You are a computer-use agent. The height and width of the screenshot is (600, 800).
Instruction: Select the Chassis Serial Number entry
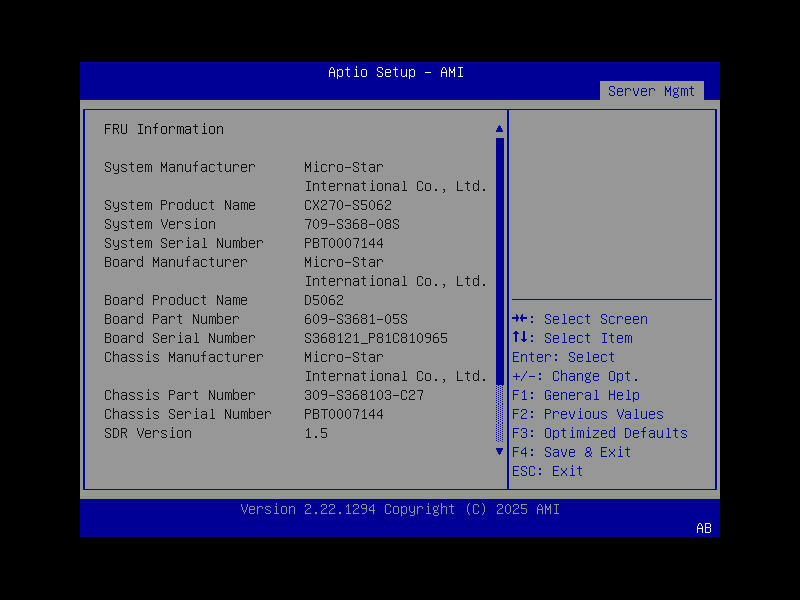tap(250, 413)
